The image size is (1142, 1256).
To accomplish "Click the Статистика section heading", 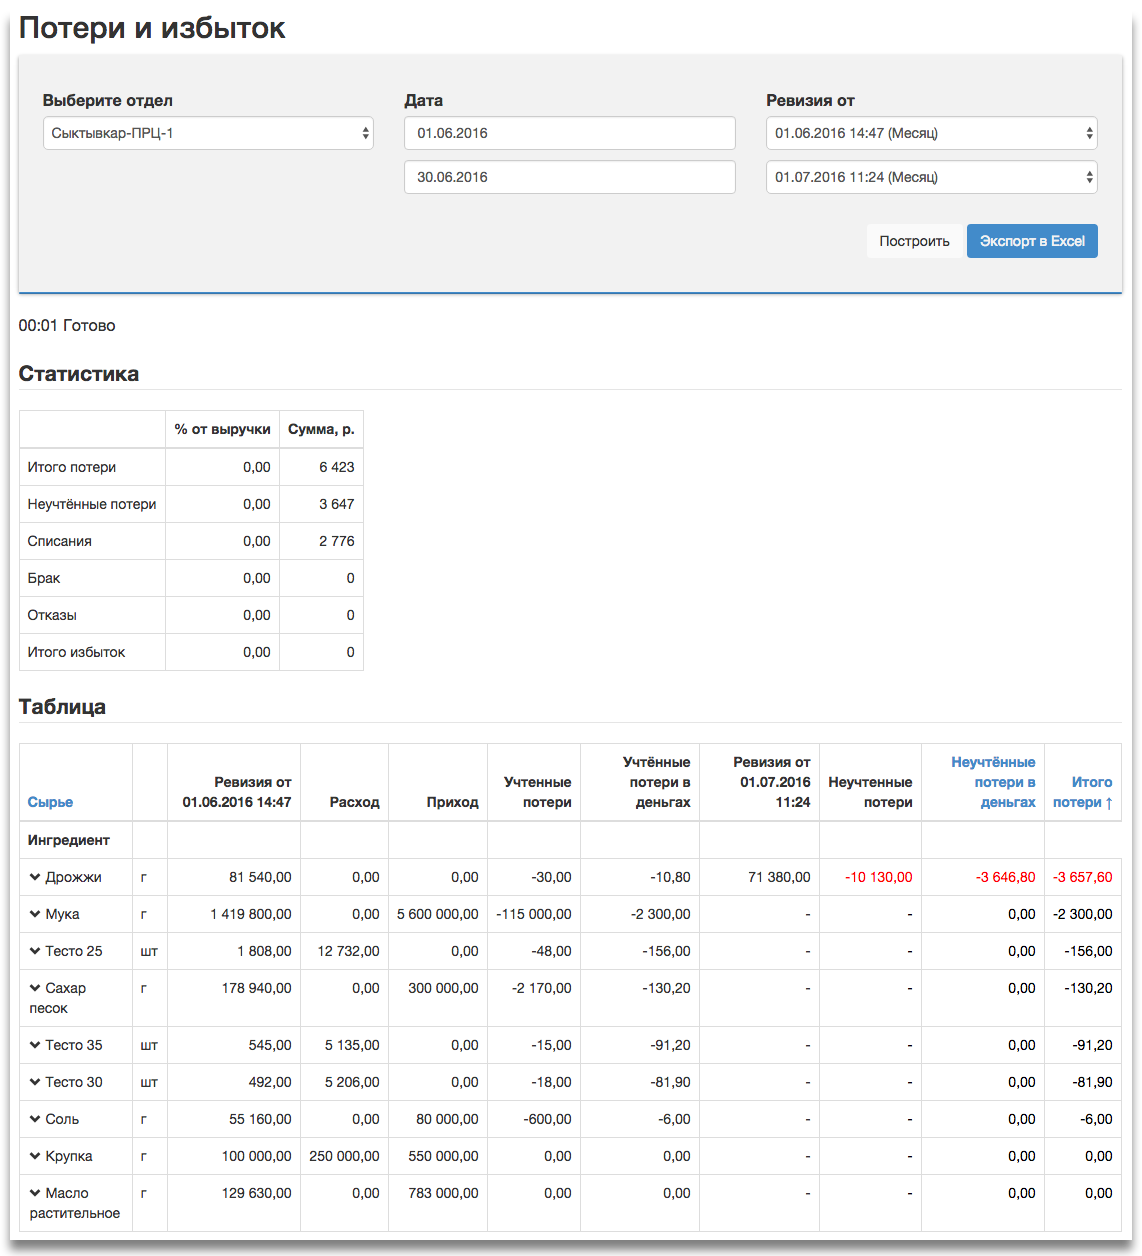I will click(x=79, y=374).
